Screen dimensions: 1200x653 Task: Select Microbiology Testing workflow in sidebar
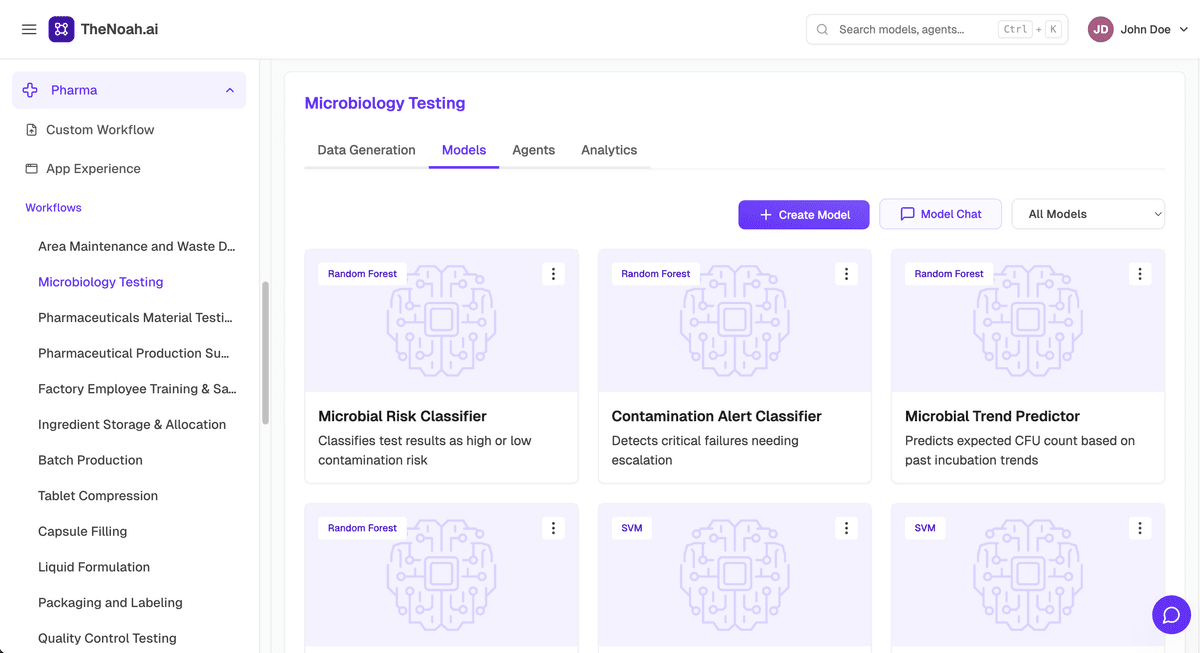(100, 282)
